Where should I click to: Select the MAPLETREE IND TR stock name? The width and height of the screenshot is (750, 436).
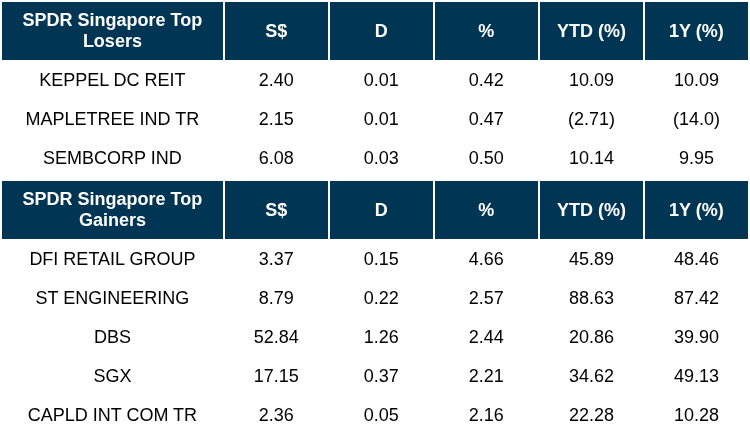(x=112, y=119)
